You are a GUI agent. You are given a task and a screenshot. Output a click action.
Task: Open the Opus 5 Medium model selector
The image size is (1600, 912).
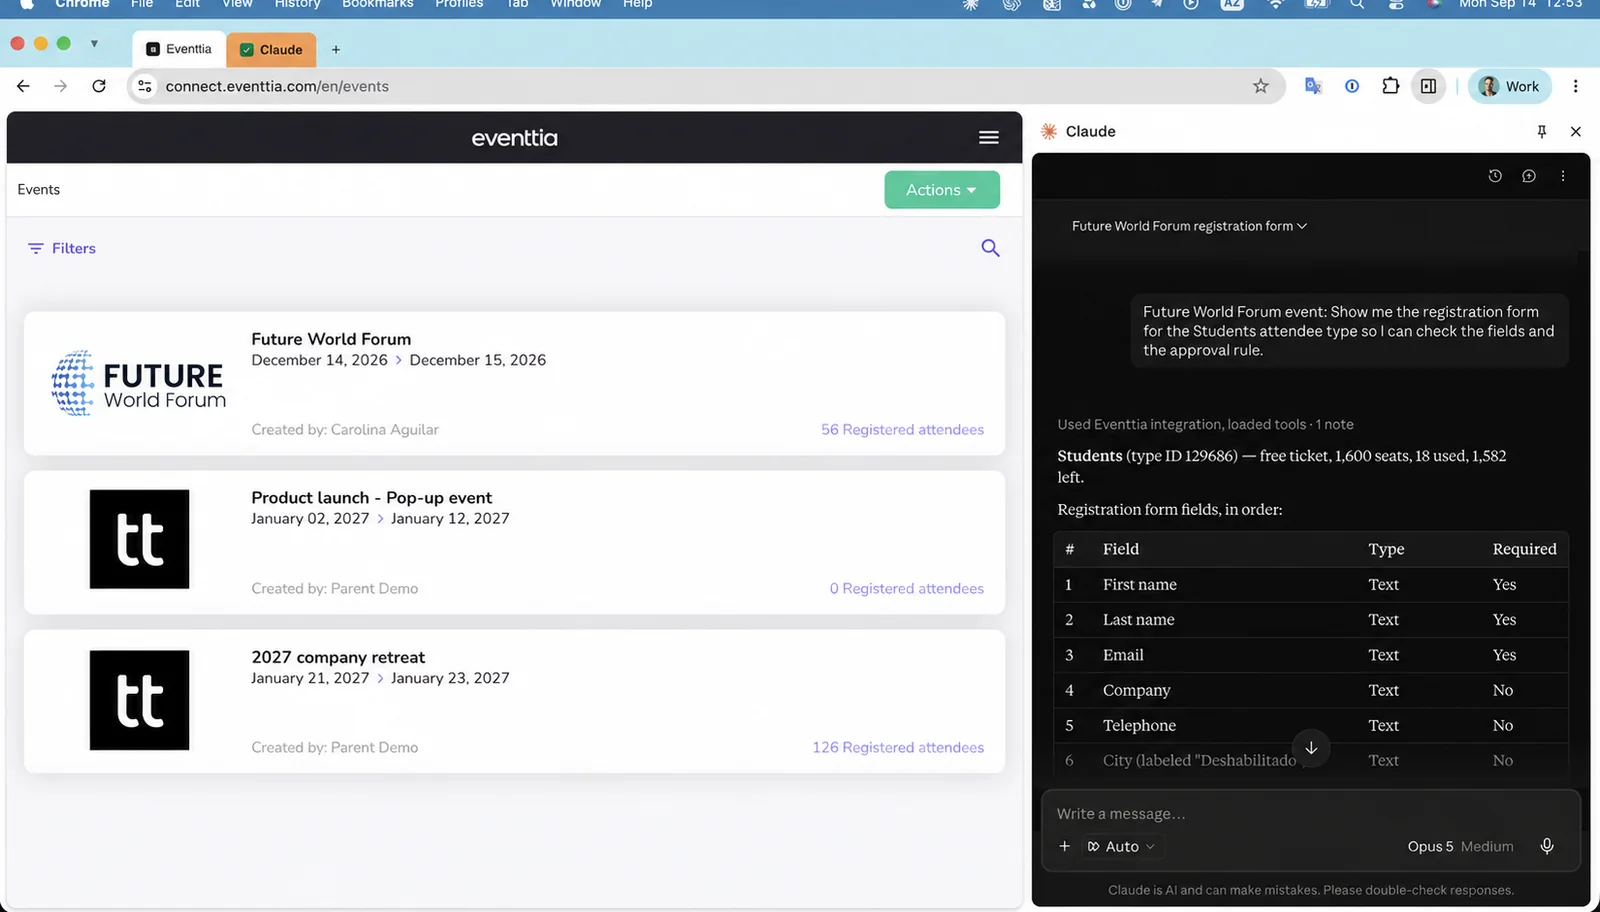[x=1460, y=846]
